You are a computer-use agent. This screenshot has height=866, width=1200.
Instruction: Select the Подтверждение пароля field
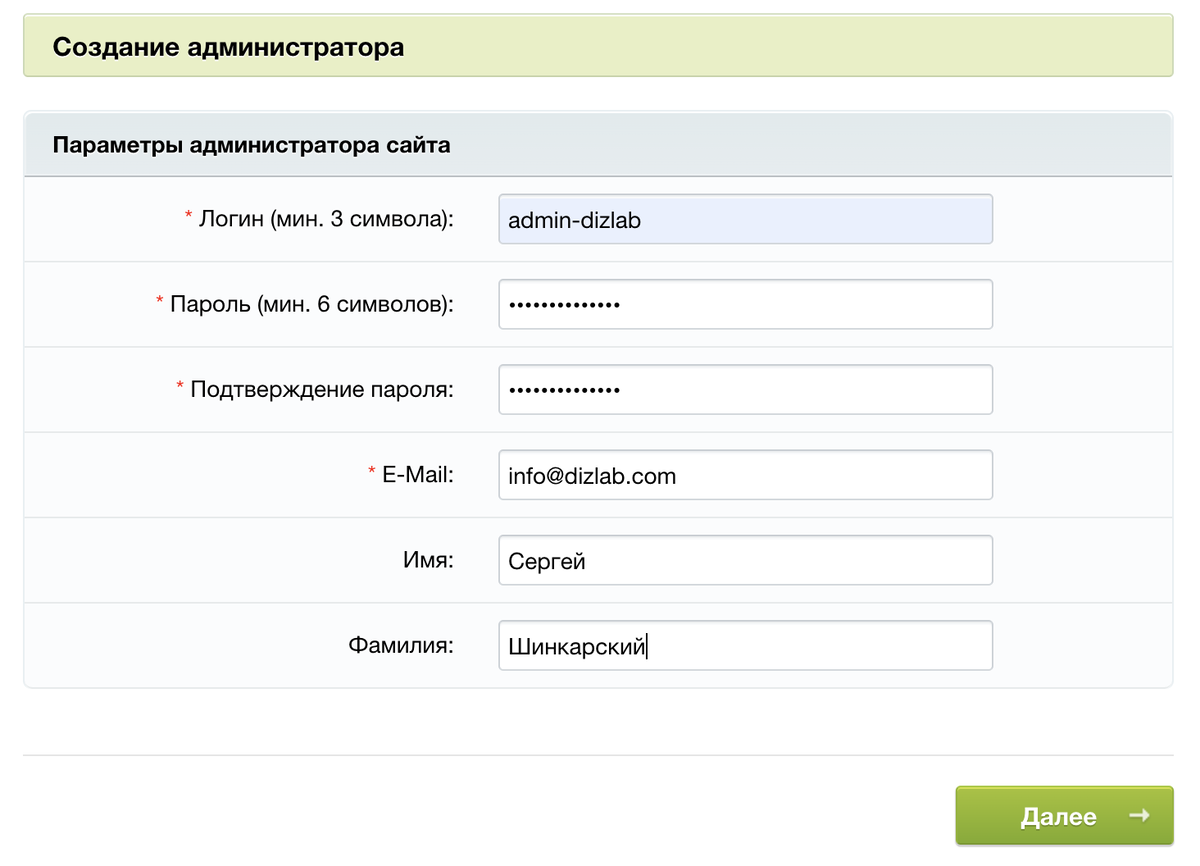745,389
